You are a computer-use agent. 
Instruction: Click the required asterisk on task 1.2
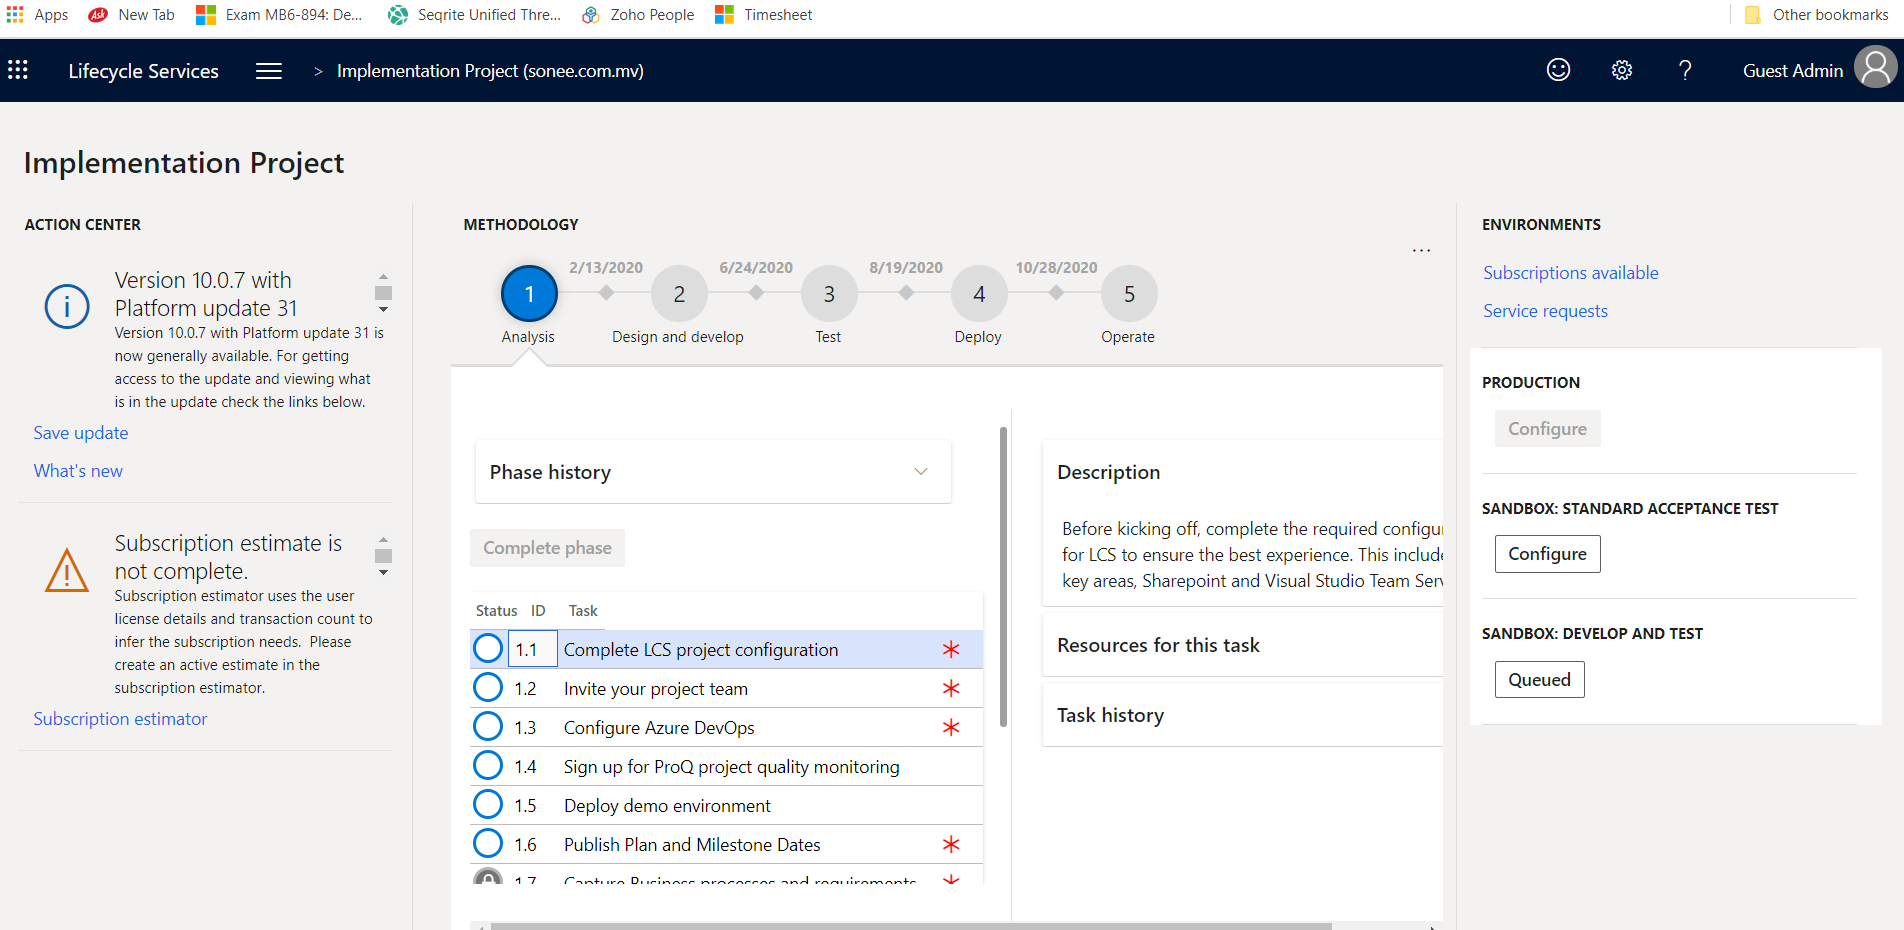pyautogui.click(x=951, y=688)
